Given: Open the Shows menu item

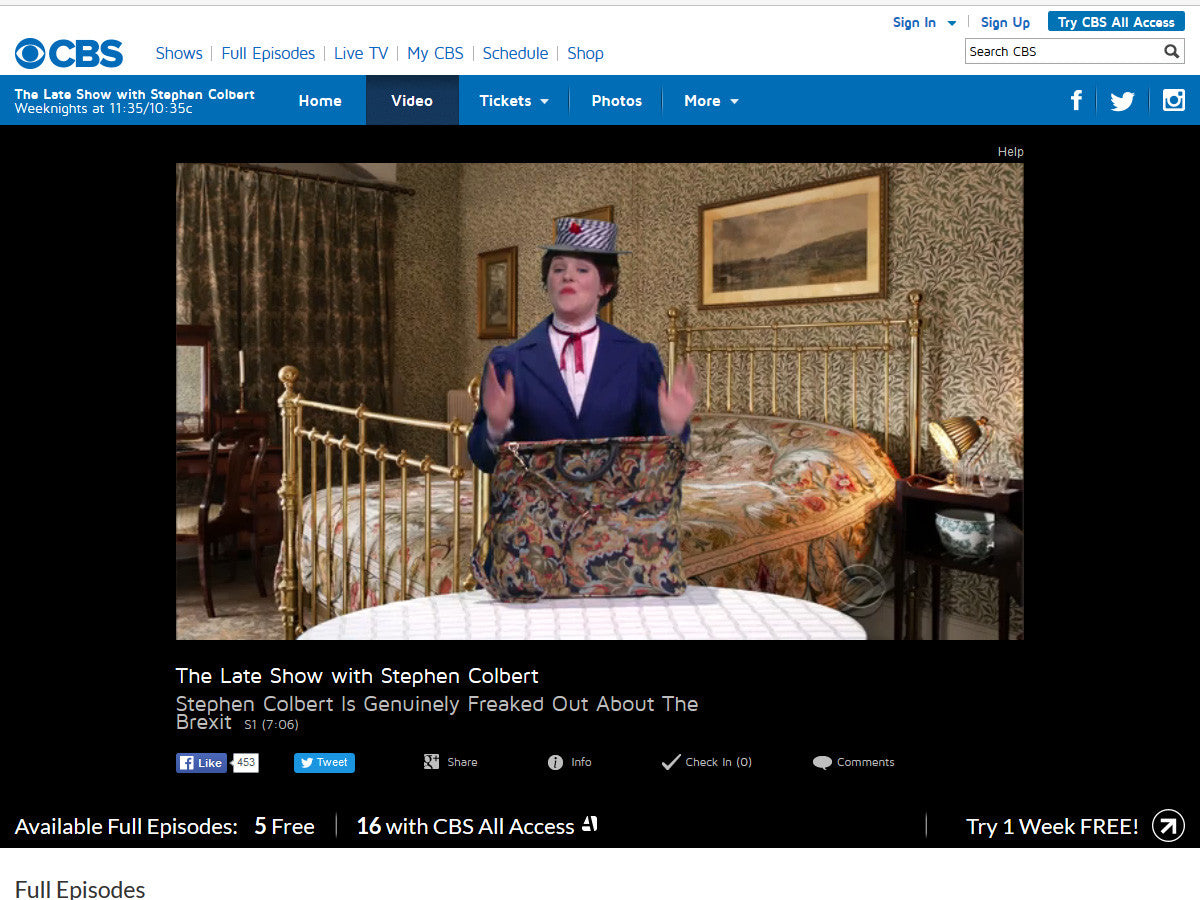Looking at the screenshot, I should [179, 53].
